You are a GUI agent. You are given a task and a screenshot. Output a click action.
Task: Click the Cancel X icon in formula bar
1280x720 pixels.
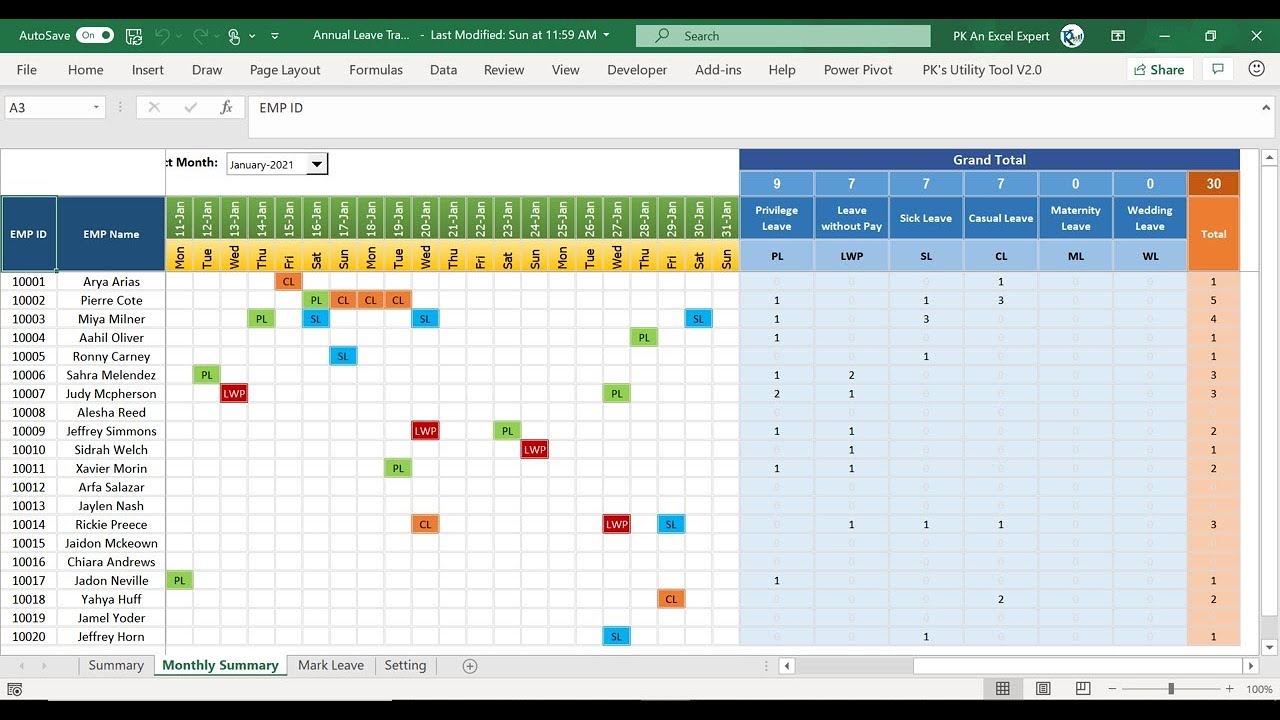[154, 107]
